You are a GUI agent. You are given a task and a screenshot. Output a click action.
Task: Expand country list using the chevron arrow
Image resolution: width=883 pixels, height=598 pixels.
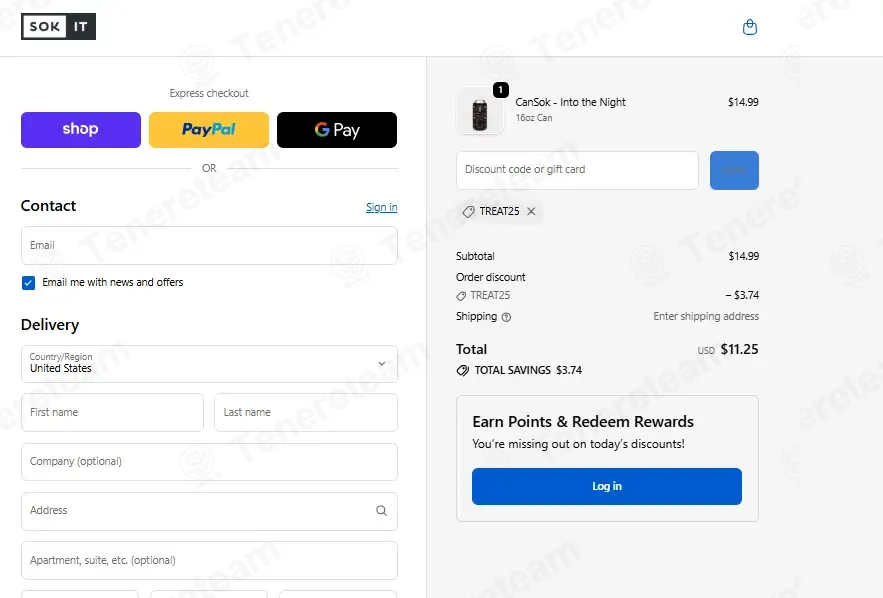point(382,364)
